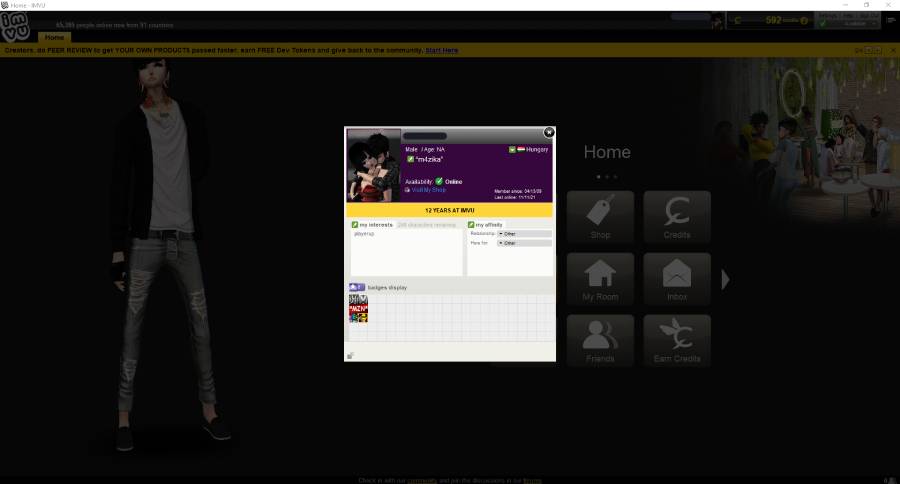900x484 pixels.
Task: Toggle the my affinity checkbox
Action: coord(471,224)
